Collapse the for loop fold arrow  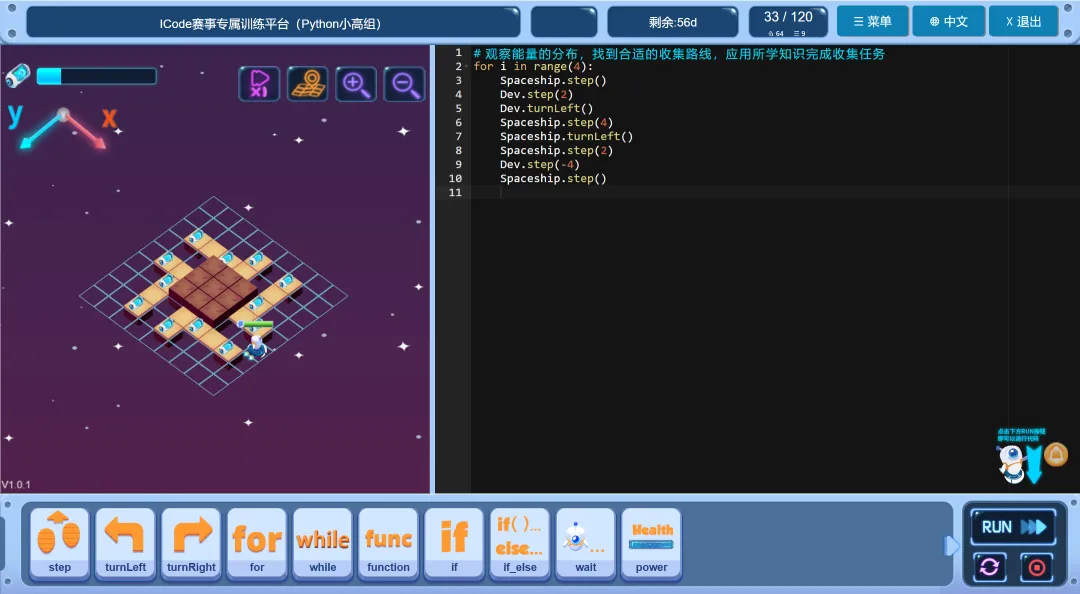point(466,67)
